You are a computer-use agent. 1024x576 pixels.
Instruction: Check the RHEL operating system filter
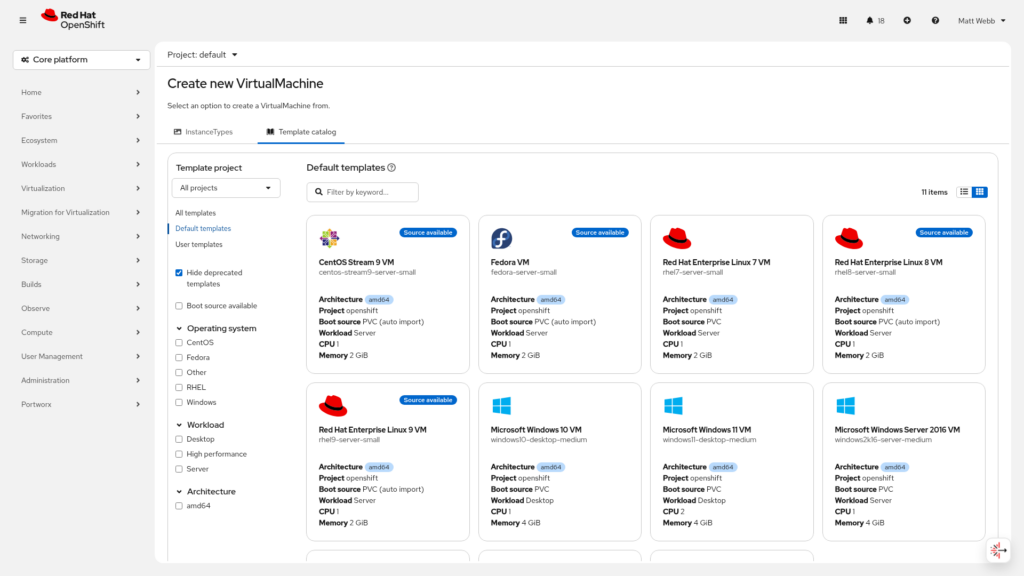[x=179, y=387]
